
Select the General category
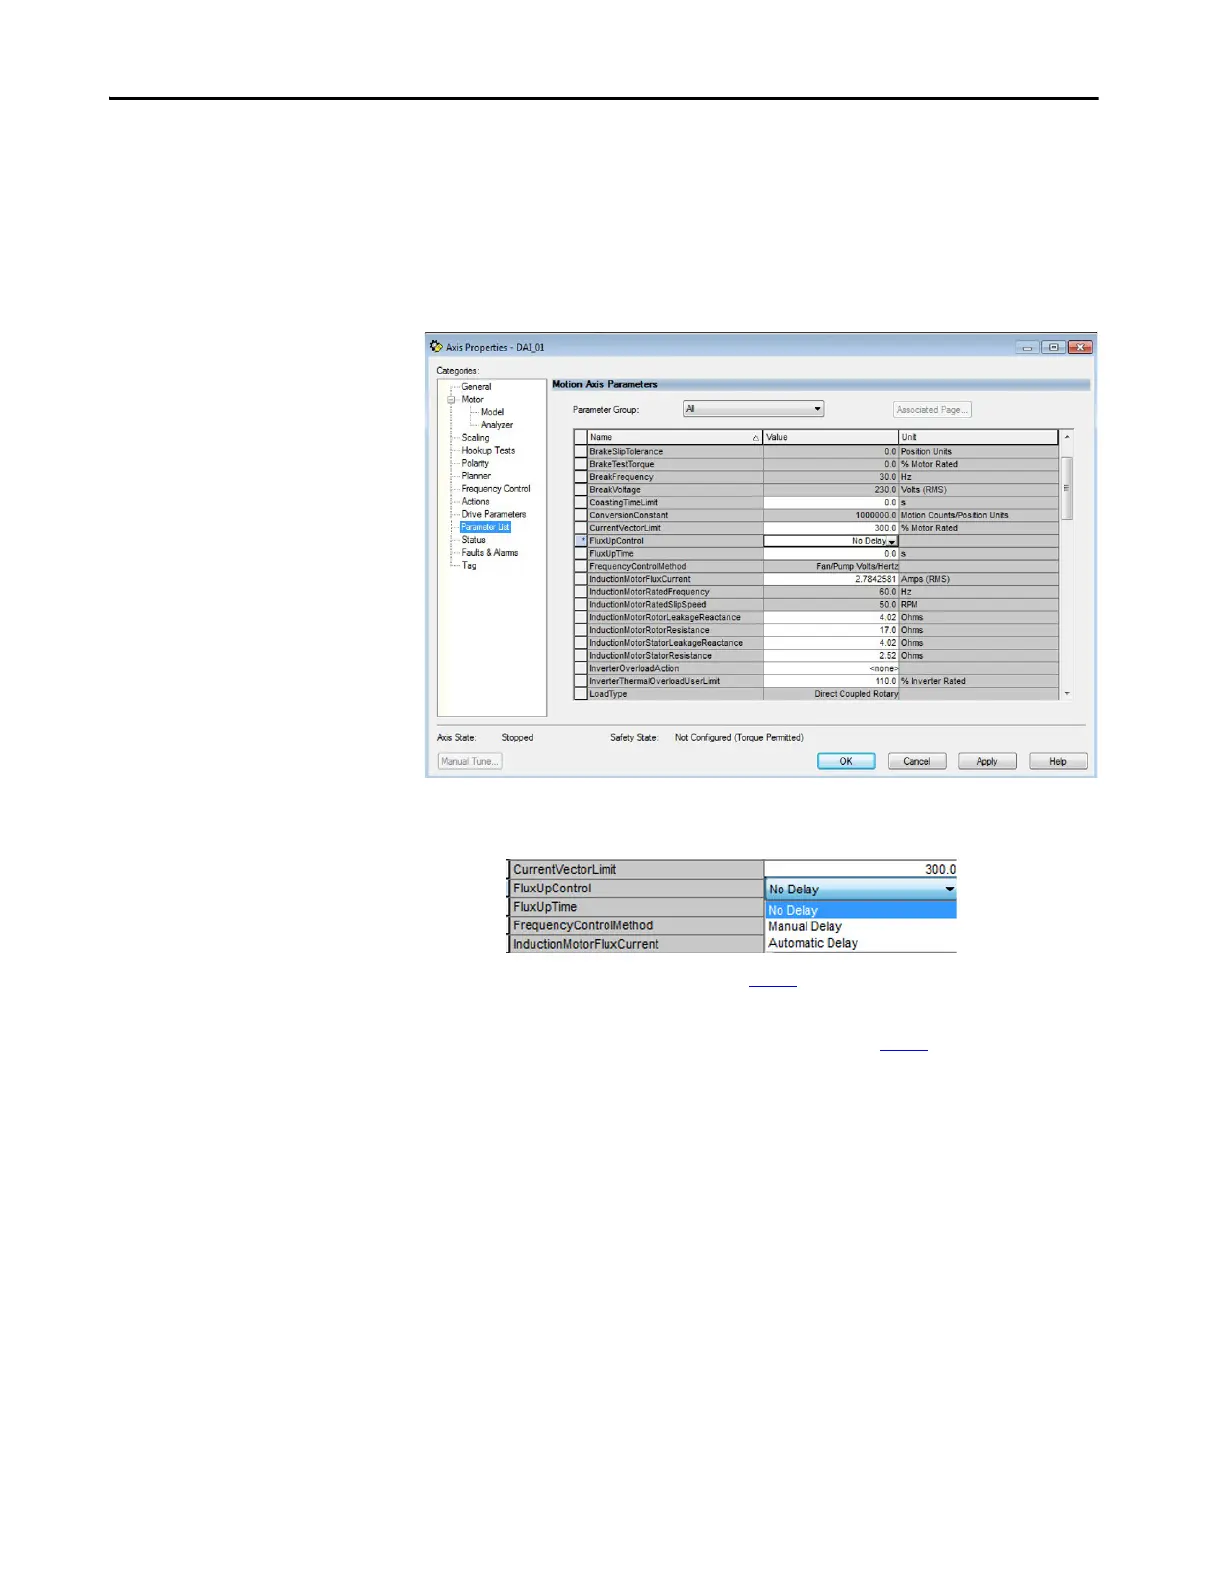(x=476, y=386)
